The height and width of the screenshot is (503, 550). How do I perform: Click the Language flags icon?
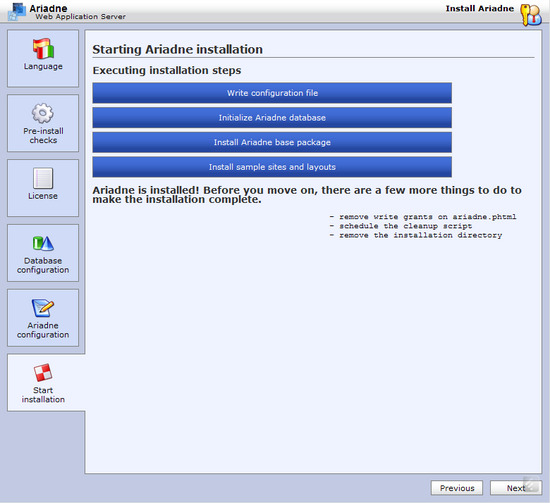pos(43,48)
